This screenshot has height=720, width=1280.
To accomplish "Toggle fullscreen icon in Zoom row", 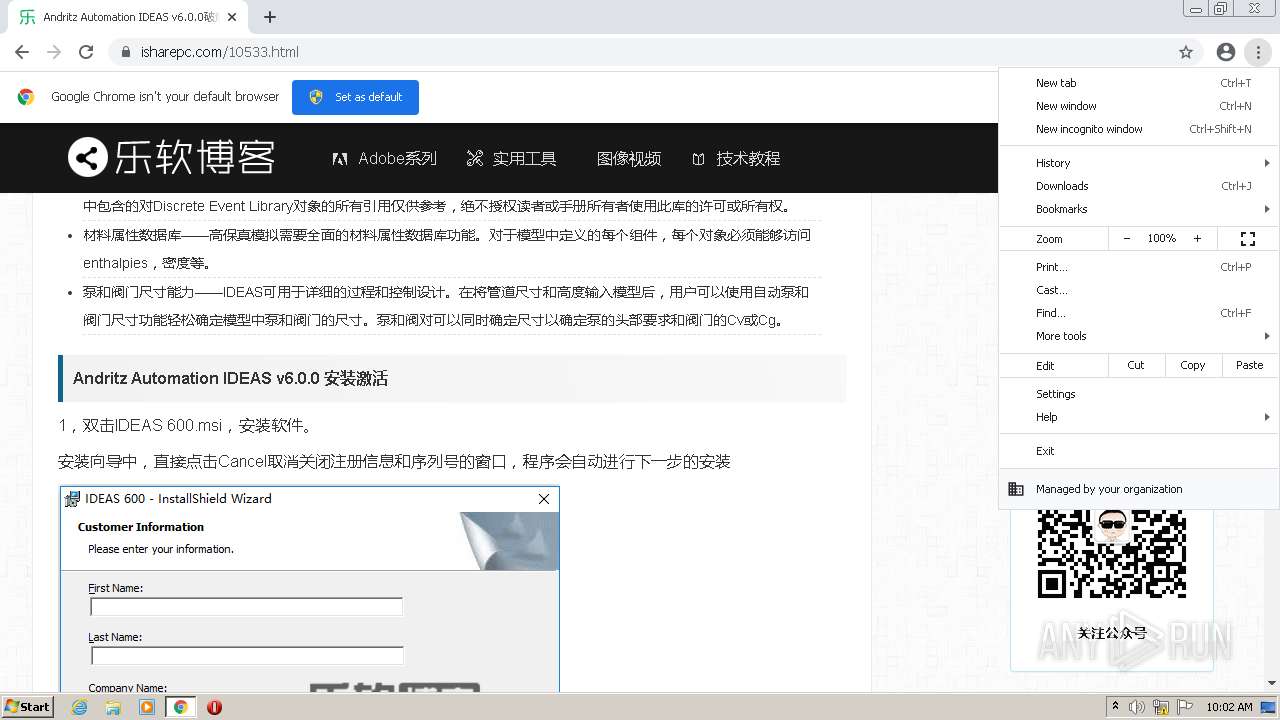I will click(1247, 239).
